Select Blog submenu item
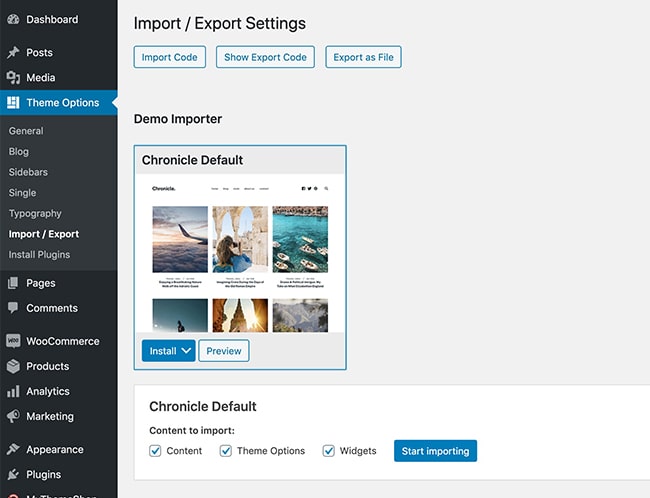This screenshot has width=650, height=498. pyautogui.click(x=19, y=151)
